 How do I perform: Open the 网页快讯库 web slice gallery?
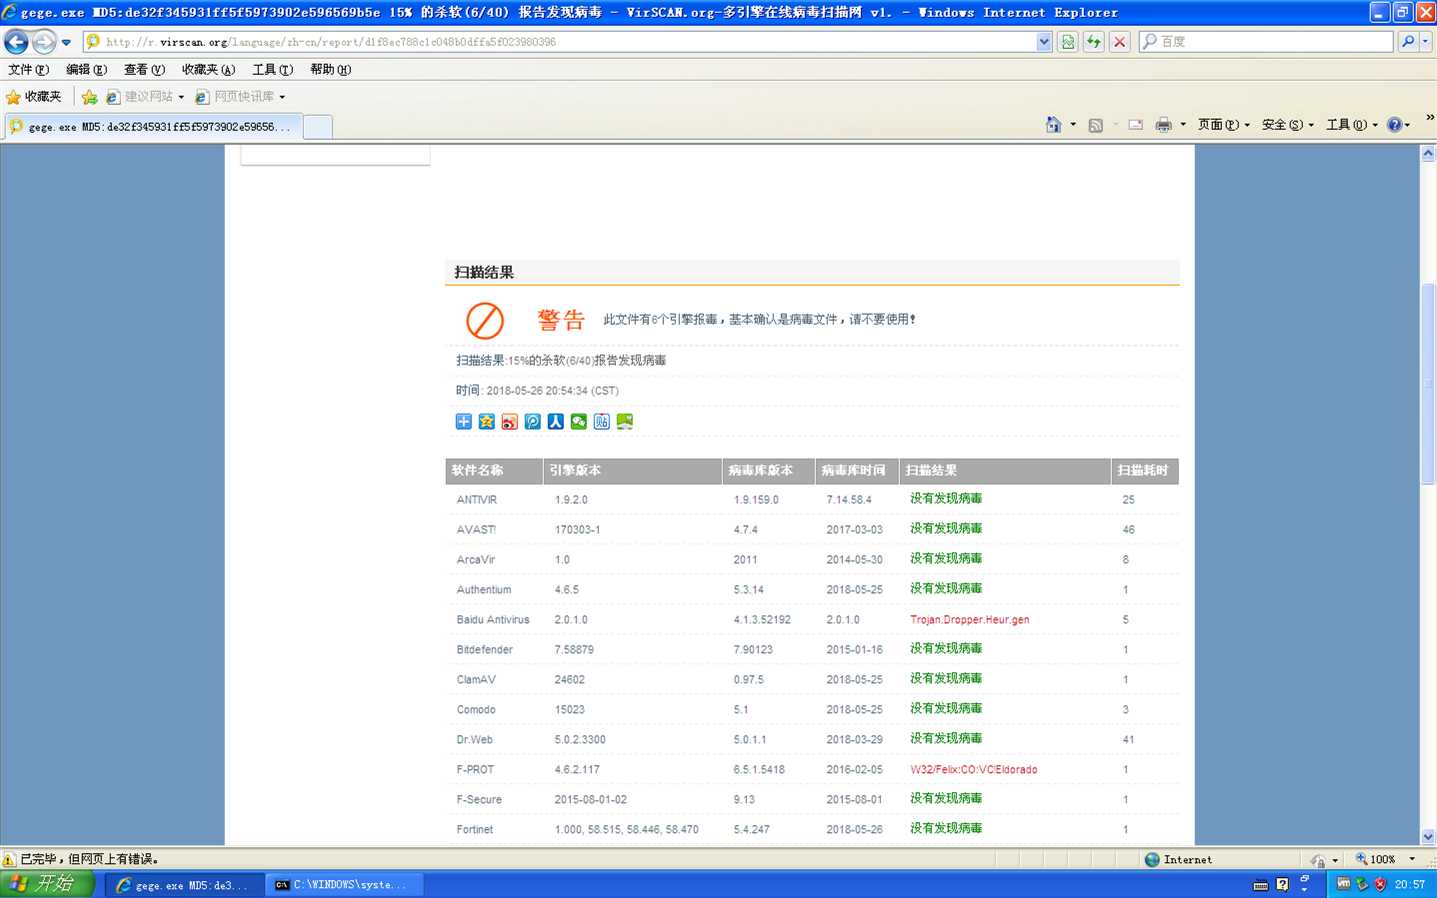tap(240, 97)
